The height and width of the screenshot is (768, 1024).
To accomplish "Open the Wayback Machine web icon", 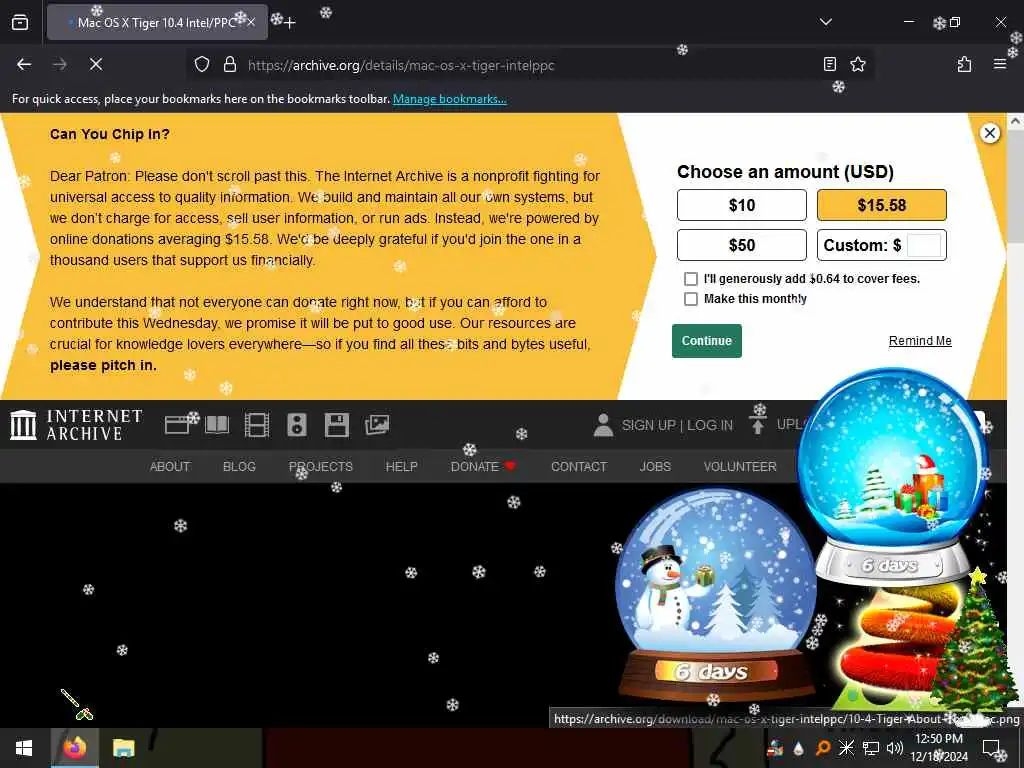I will pyautogui.click(x=178, y=425).
